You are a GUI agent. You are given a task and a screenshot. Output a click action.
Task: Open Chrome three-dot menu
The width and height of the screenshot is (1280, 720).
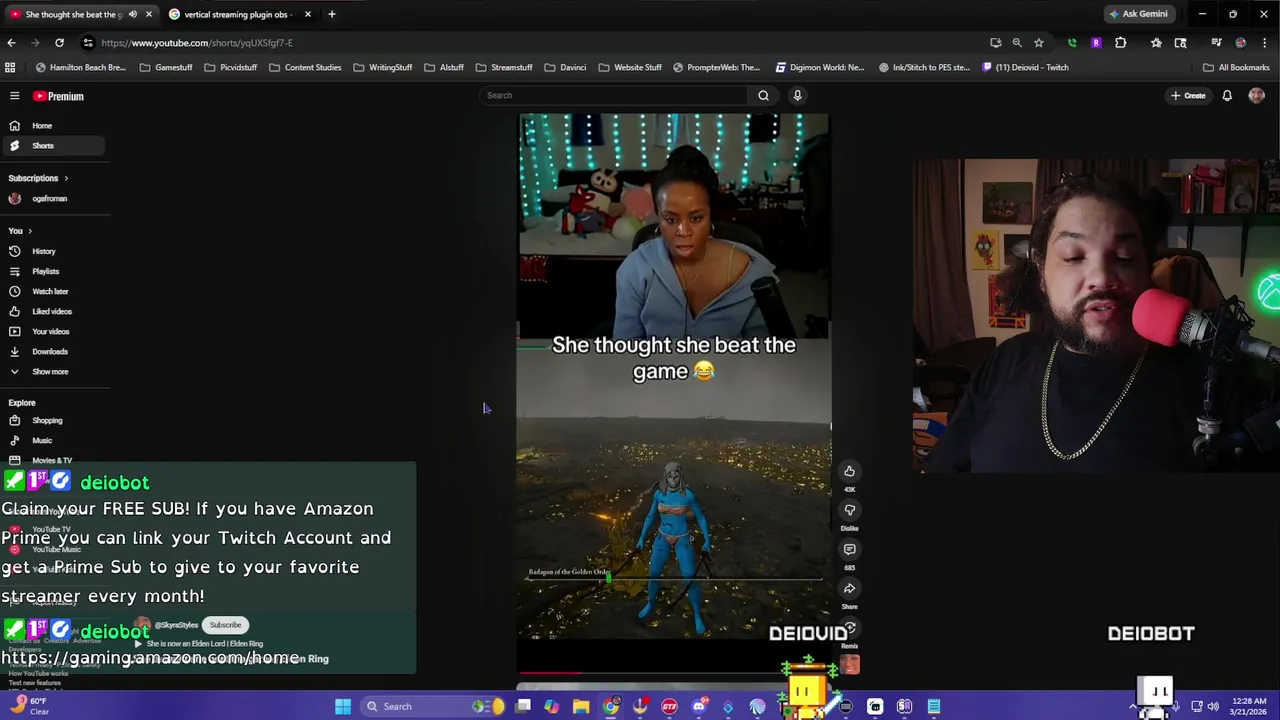(x=1264, y=43)
